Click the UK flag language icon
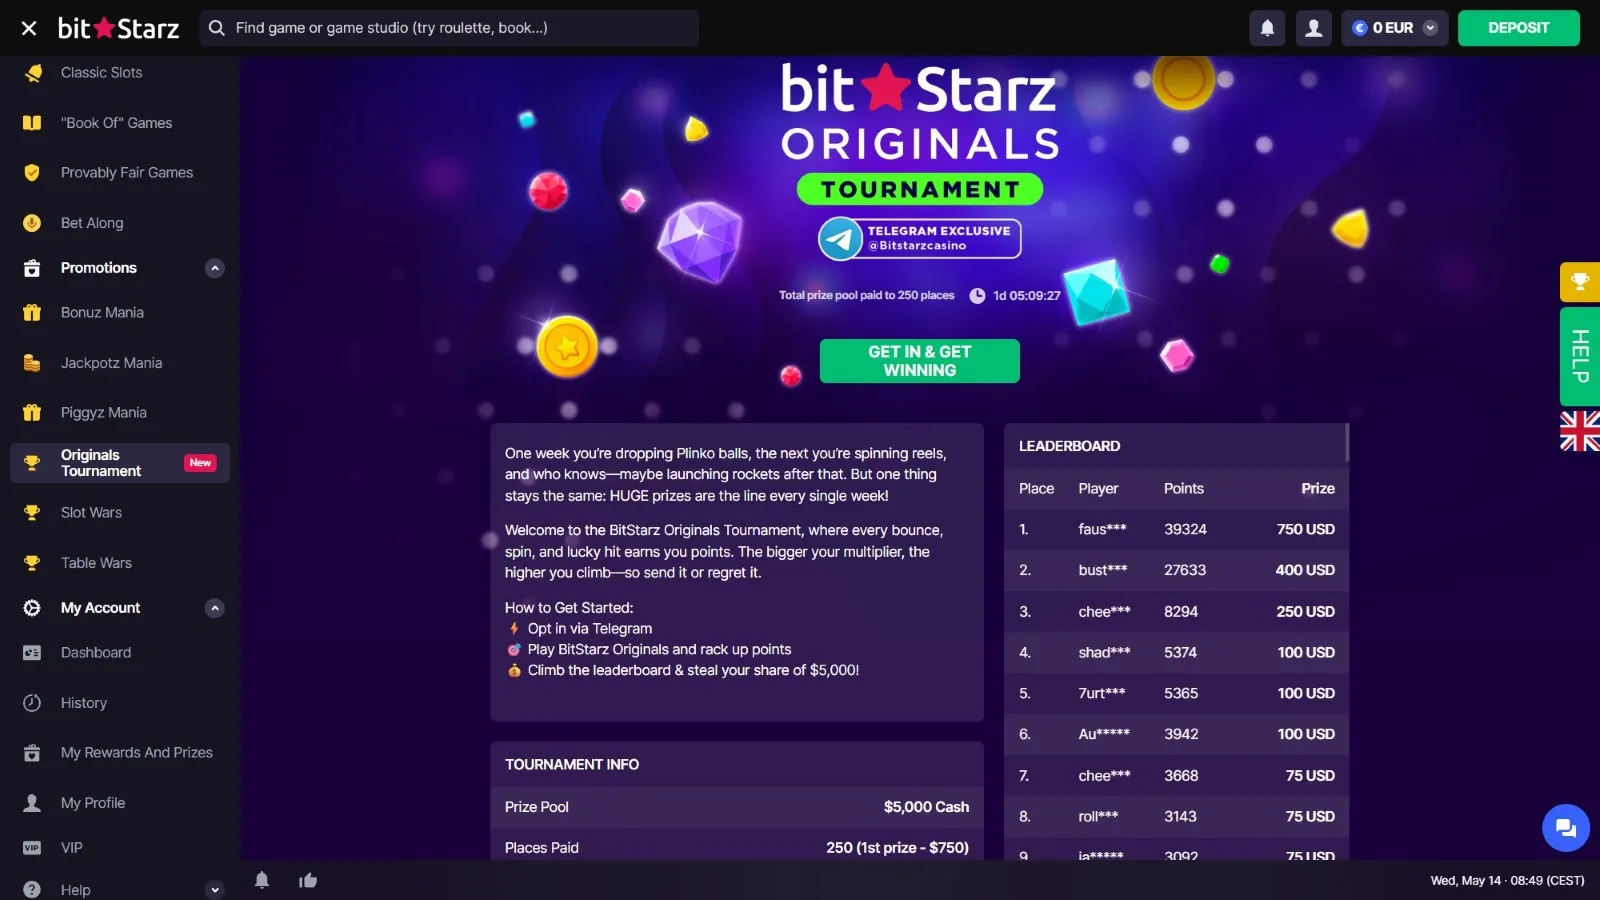The image size is (1600, 900). tap(1580, 431)
